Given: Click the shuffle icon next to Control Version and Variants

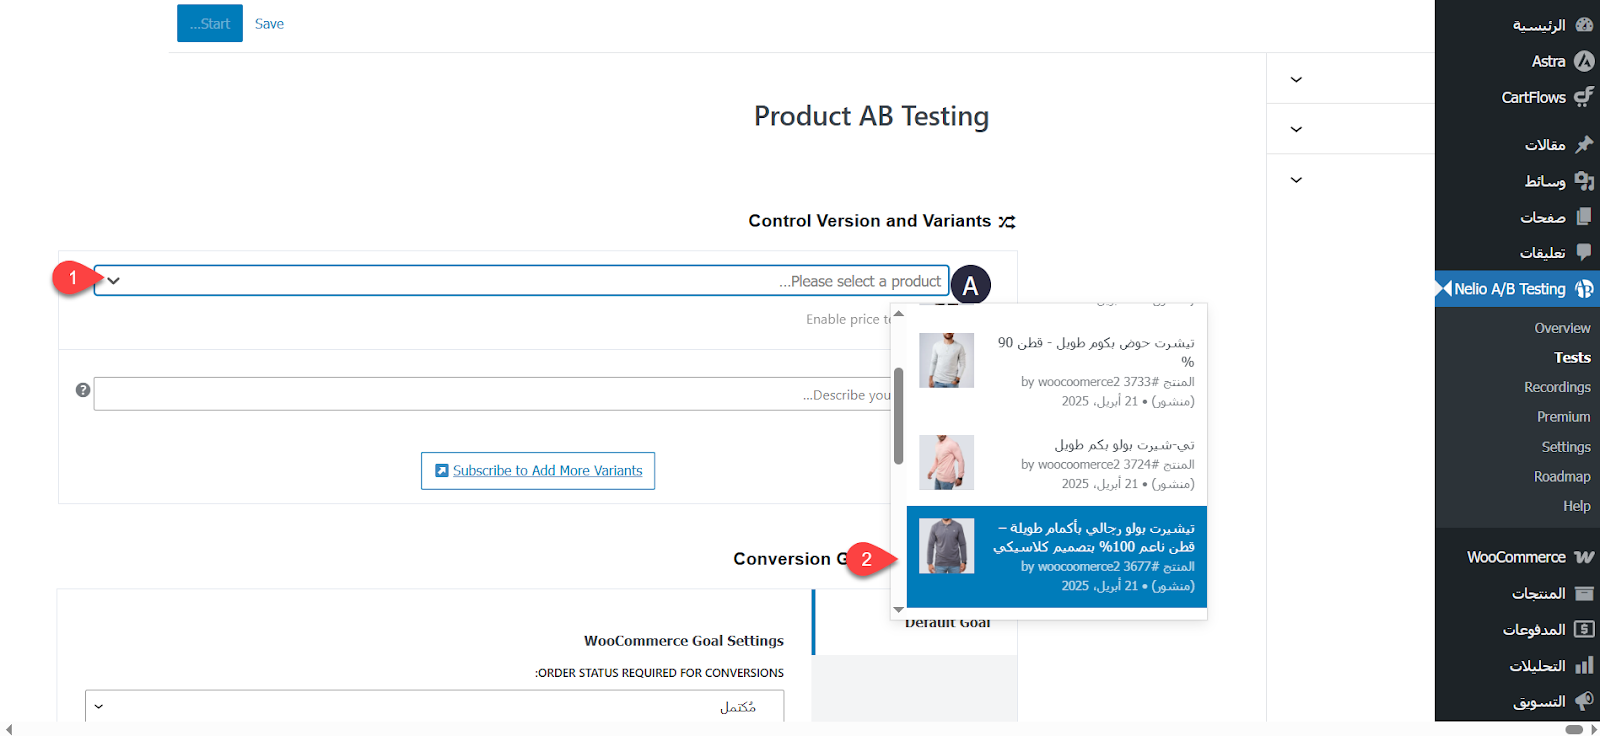Looking at the screenshot, I should pyautogui.click(x=1007, y=222).
